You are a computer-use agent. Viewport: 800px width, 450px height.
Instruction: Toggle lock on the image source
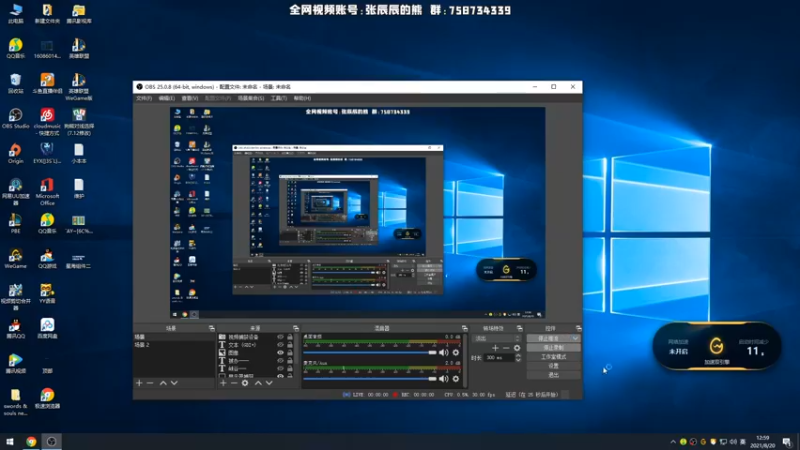click(290, 353)
